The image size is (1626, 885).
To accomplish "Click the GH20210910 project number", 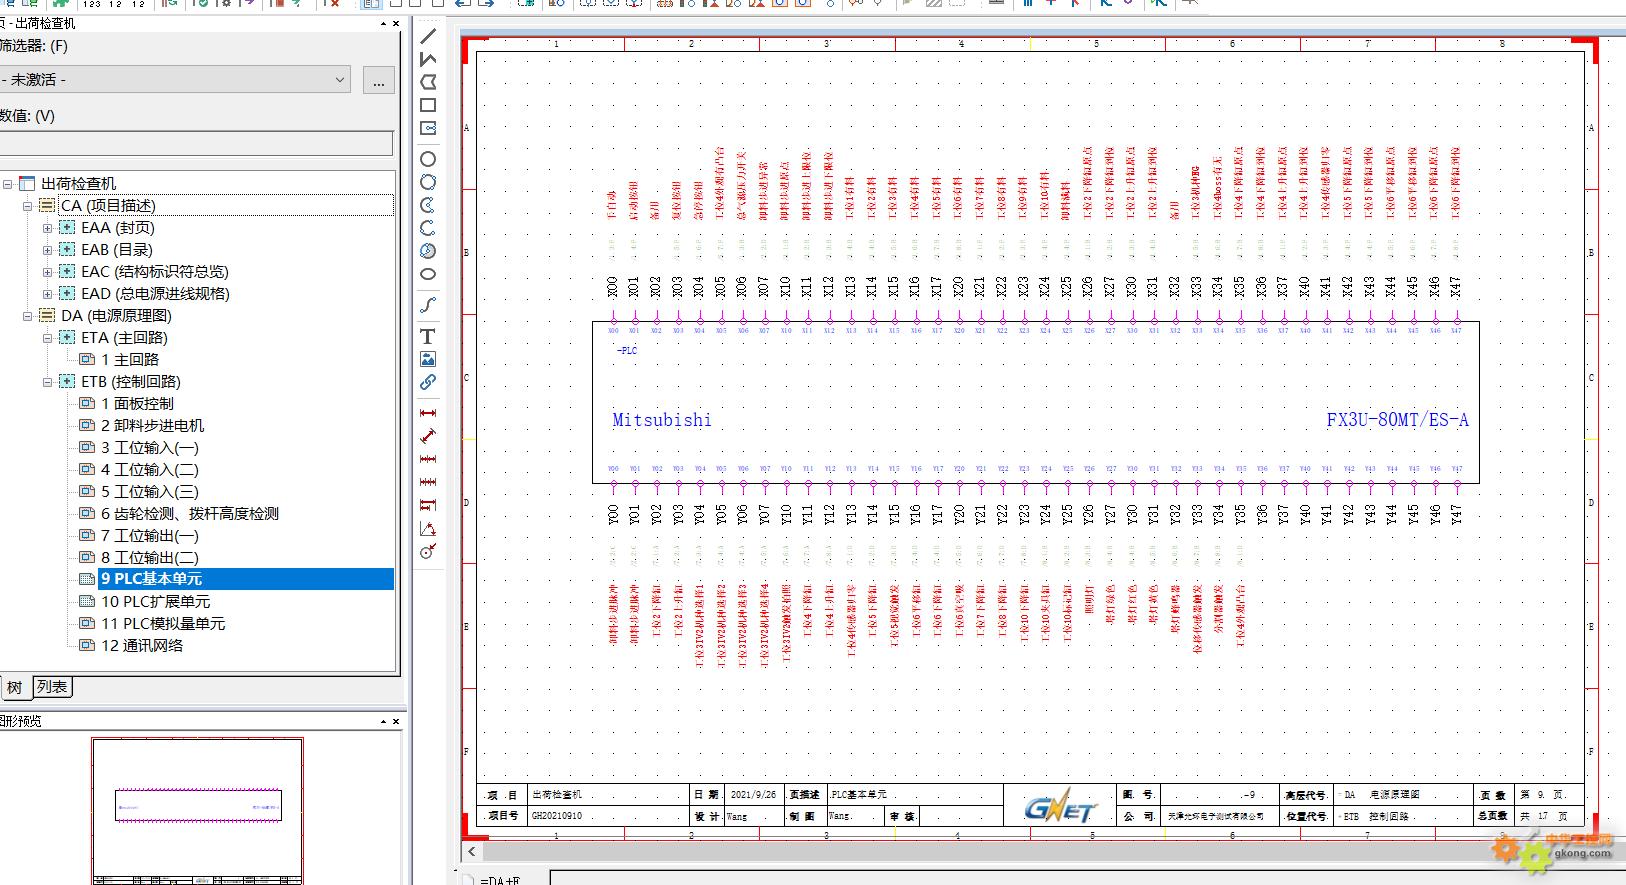I will coord(557,816).
